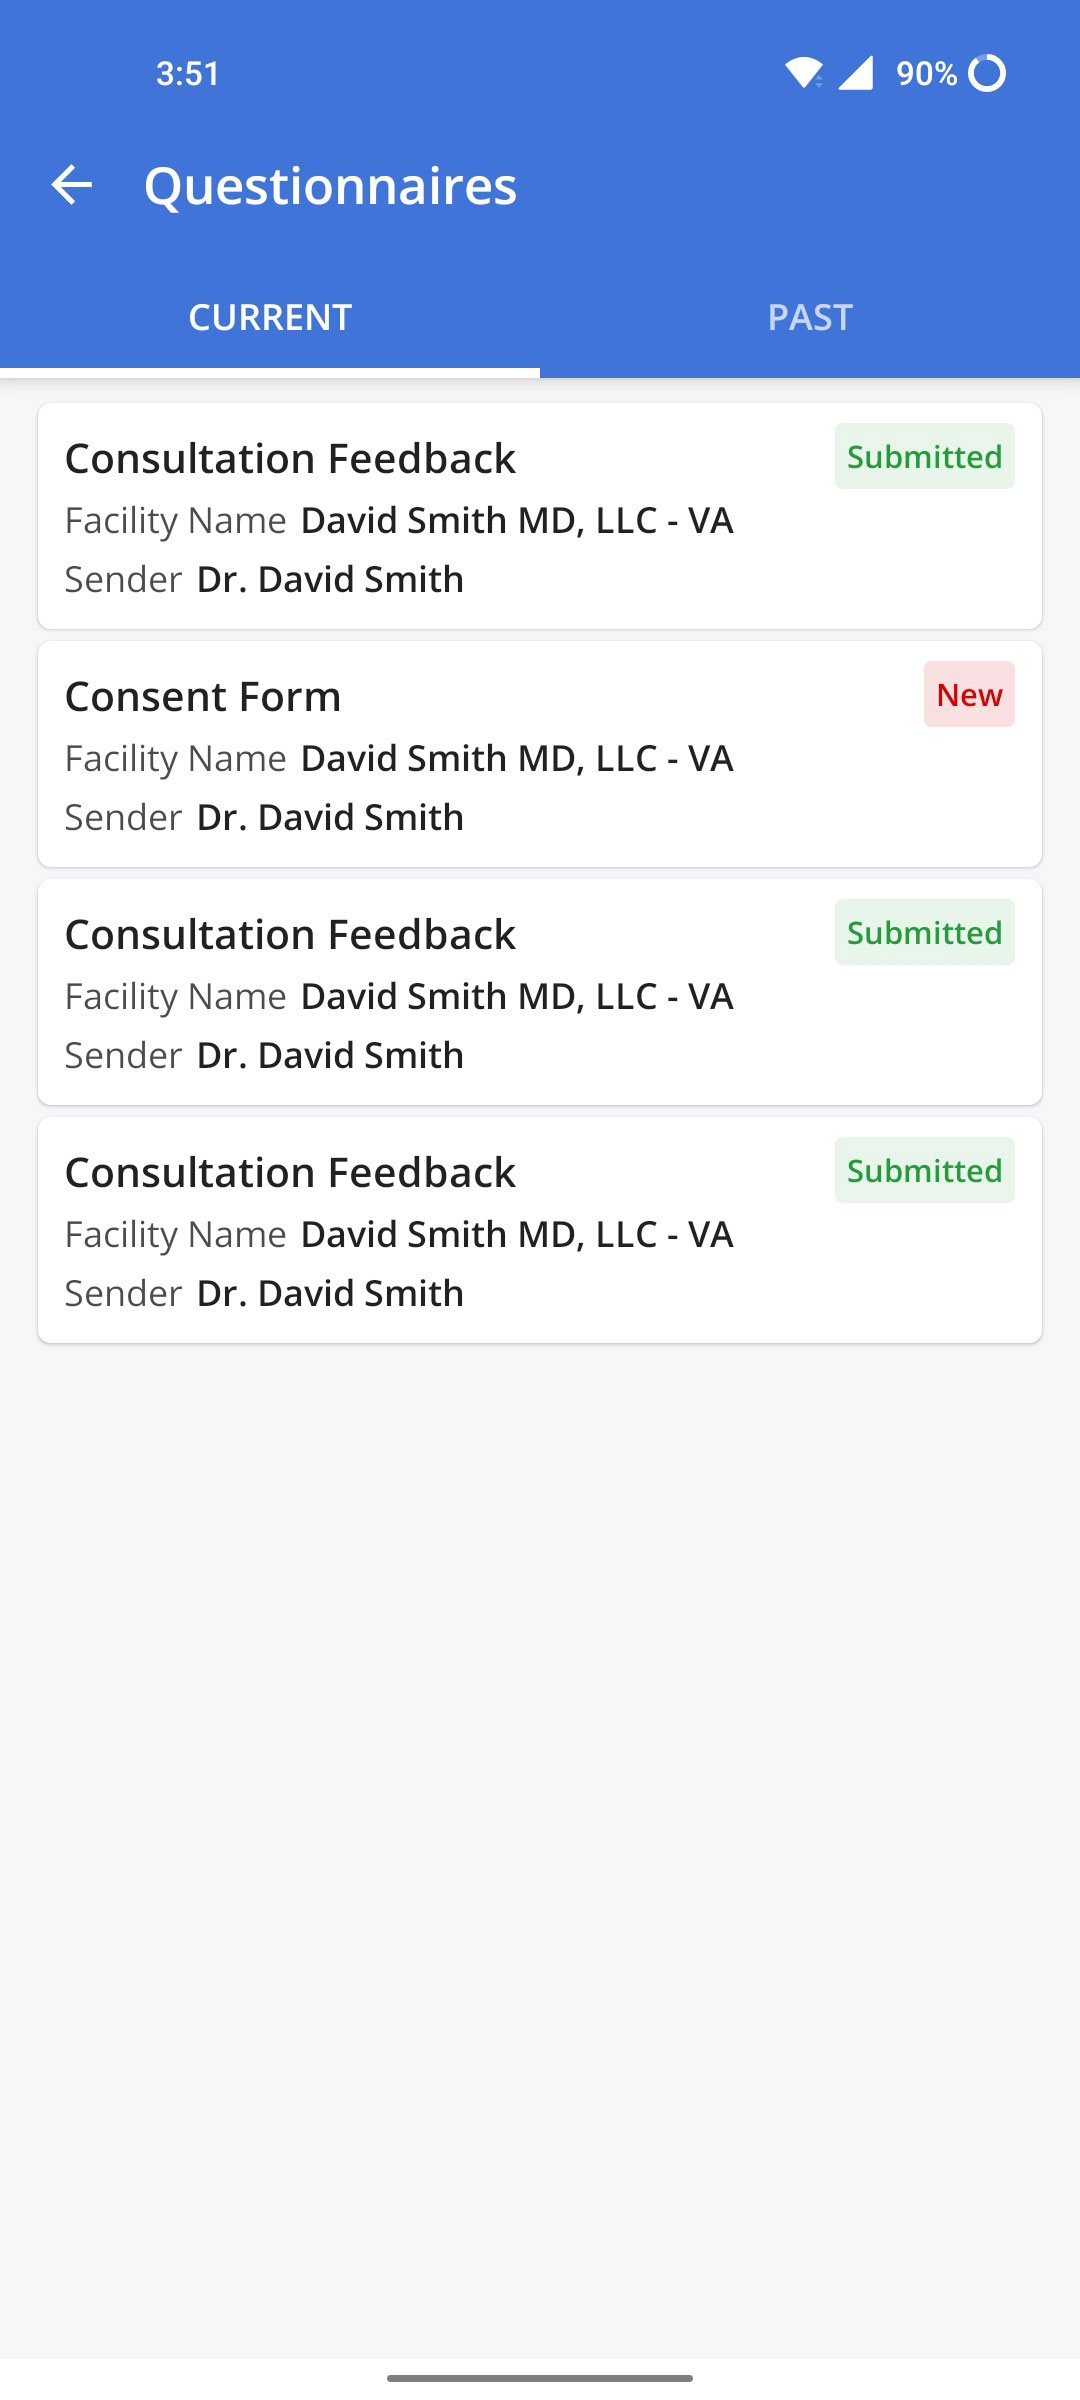Switch to the CURRENT tab

pyautogui.click(x=270, y=317)
